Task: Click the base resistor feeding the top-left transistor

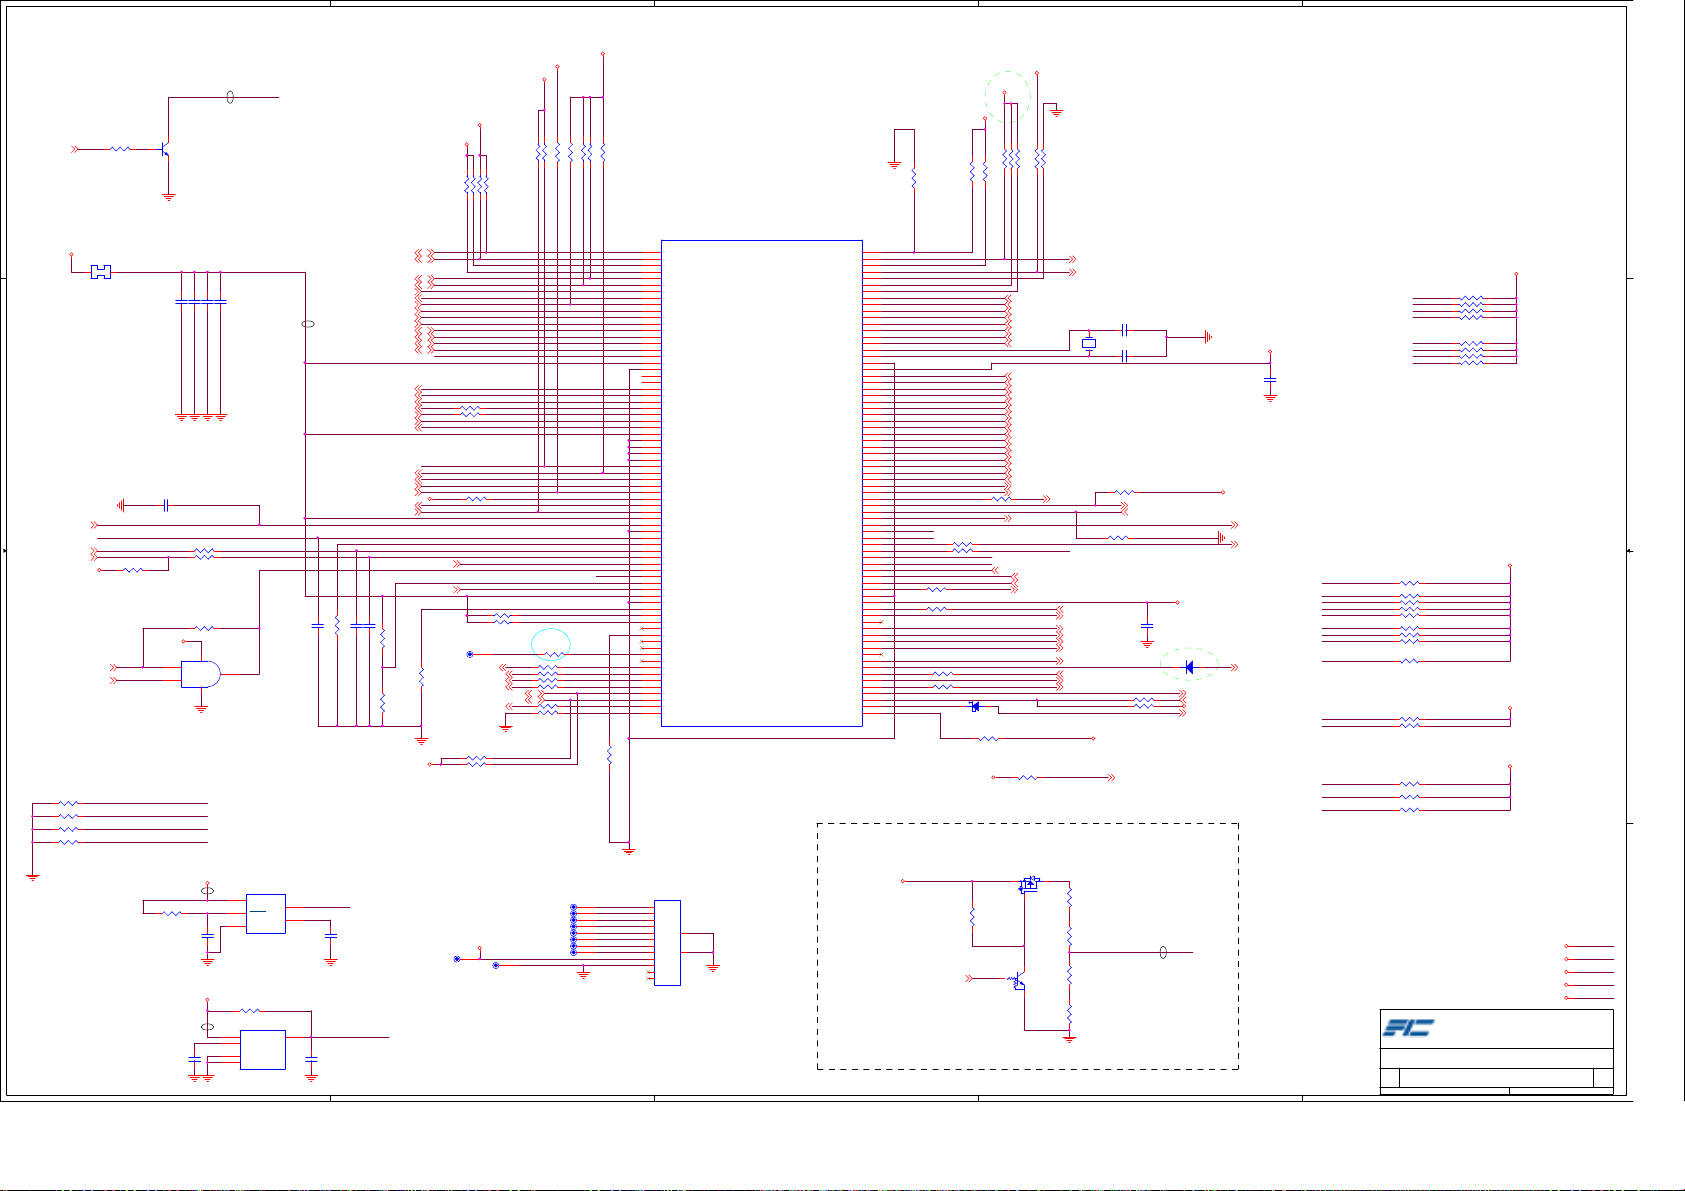Action: click(120, 149)
